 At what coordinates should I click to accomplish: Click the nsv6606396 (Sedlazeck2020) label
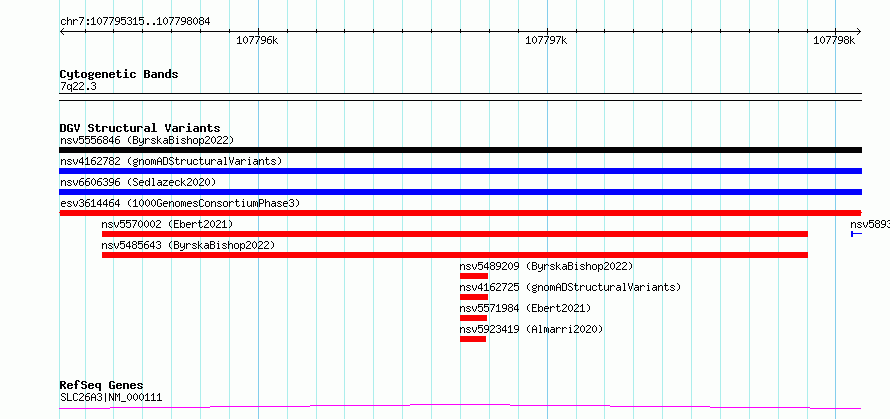click(138, 182)
